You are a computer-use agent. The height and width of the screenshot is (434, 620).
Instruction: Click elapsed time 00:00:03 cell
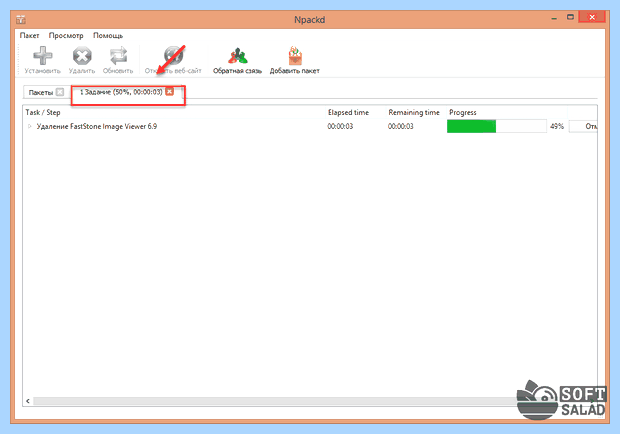[340, 126]
